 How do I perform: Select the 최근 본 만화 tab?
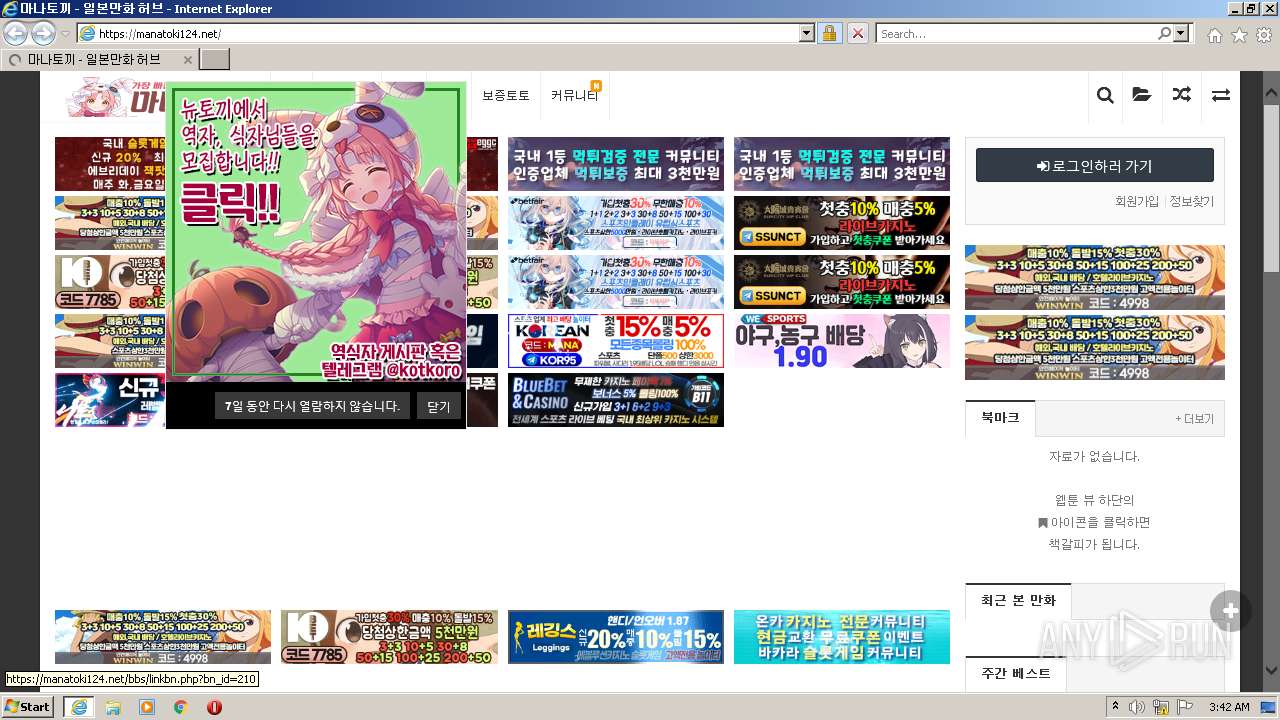[1018, 601]
